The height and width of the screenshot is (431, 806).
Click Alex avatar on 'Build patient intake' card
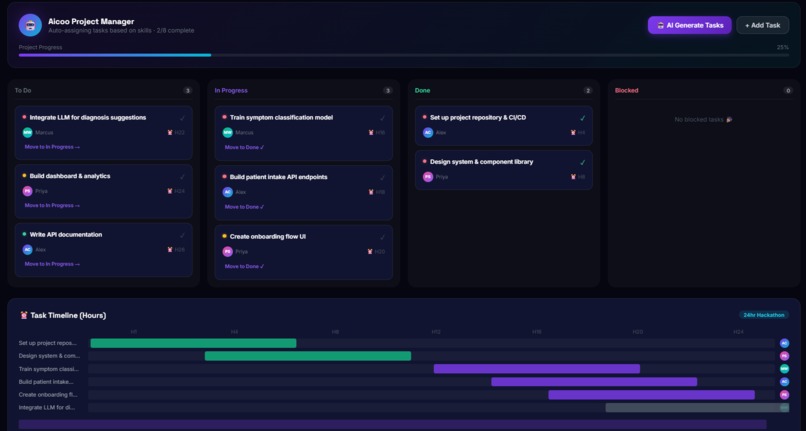(x=228, y=192)
